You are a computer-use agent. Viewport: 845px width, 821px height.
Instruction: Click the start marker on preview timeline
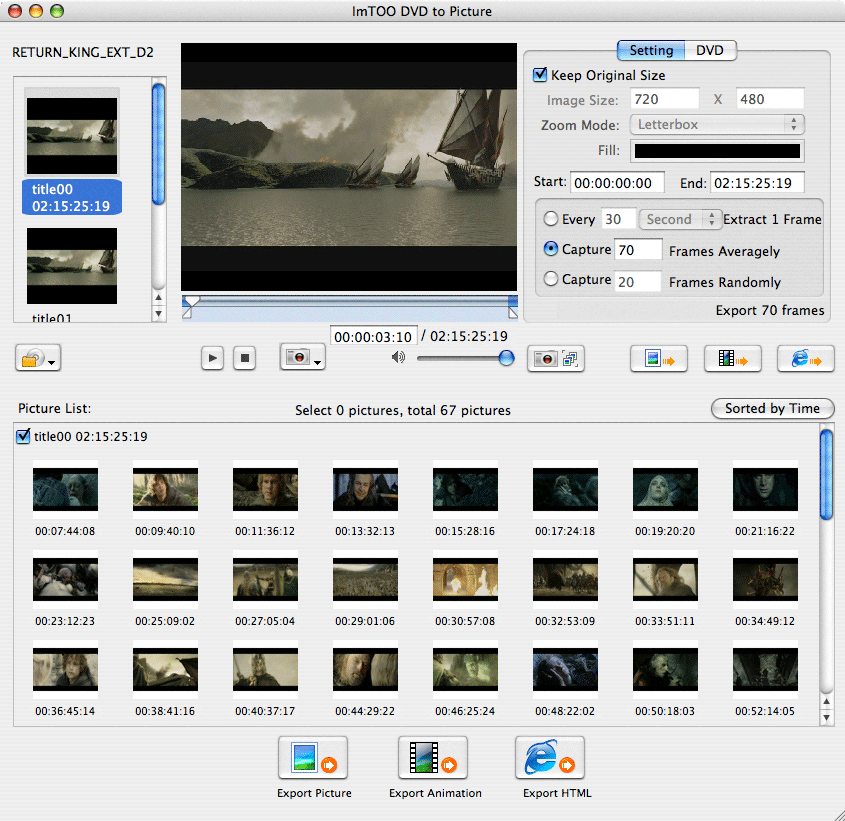(x=187, y=313)
